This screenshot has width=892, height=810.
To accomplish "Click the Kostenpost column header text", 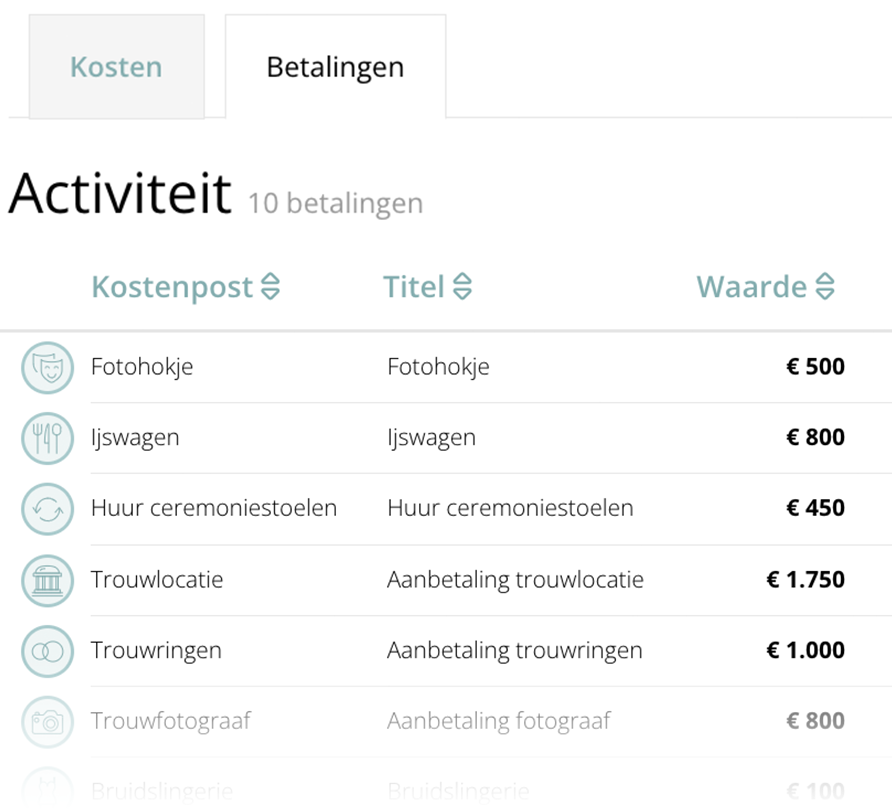I will click(x=172, y=288).
